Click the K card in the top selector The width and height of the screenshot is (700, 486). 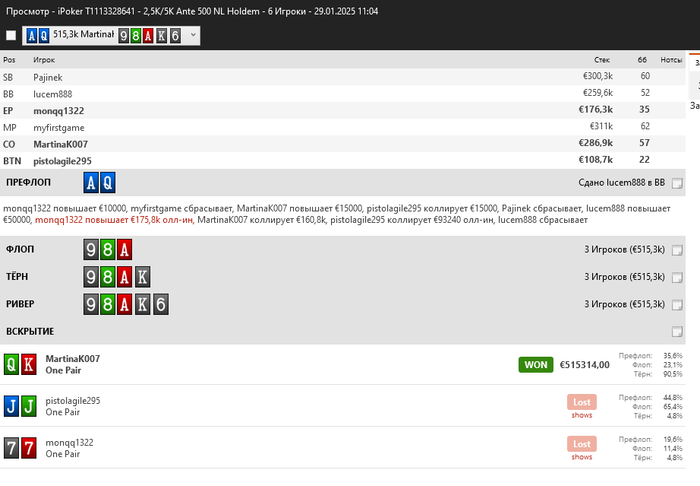coord(162,35)
